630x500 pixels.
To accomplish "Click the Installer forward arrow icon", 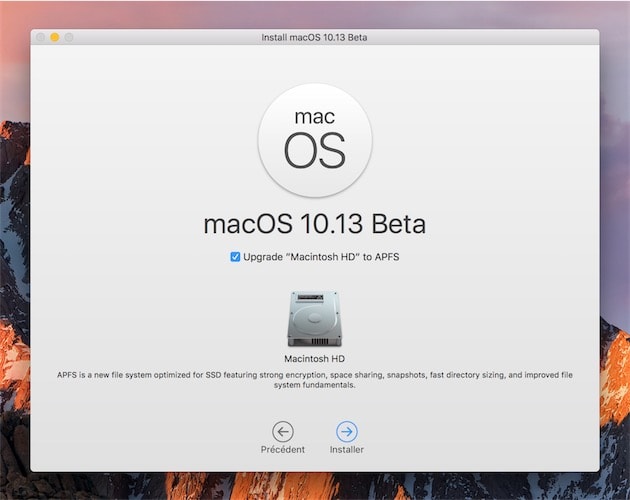I will coord(347,432).
